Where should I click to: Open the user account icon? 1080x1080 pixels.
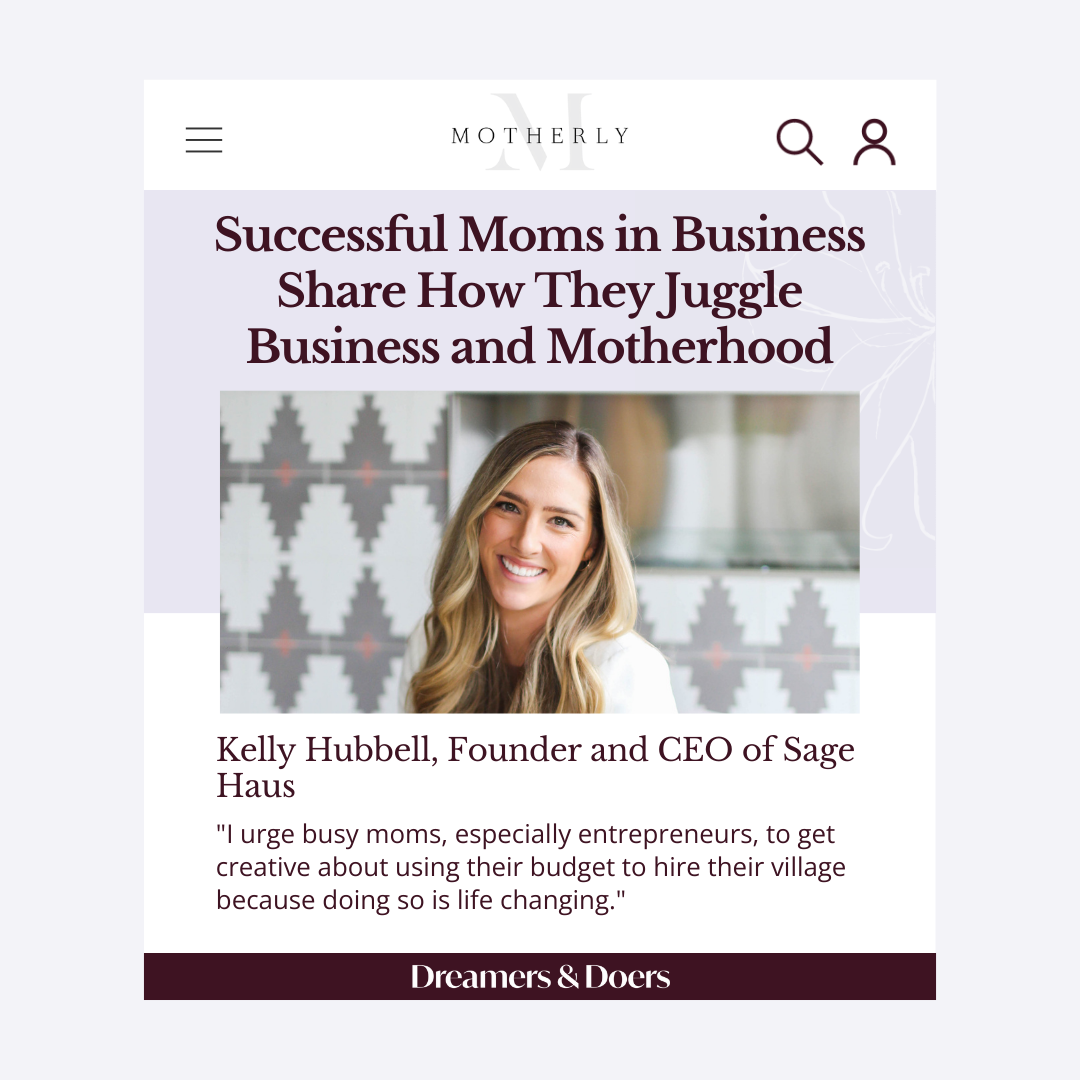click(x=874, y=142)
